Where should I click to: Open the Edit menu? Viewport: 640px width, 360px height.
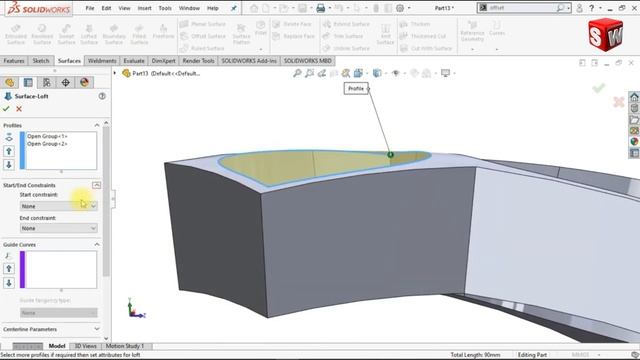(x=106, y=8)
